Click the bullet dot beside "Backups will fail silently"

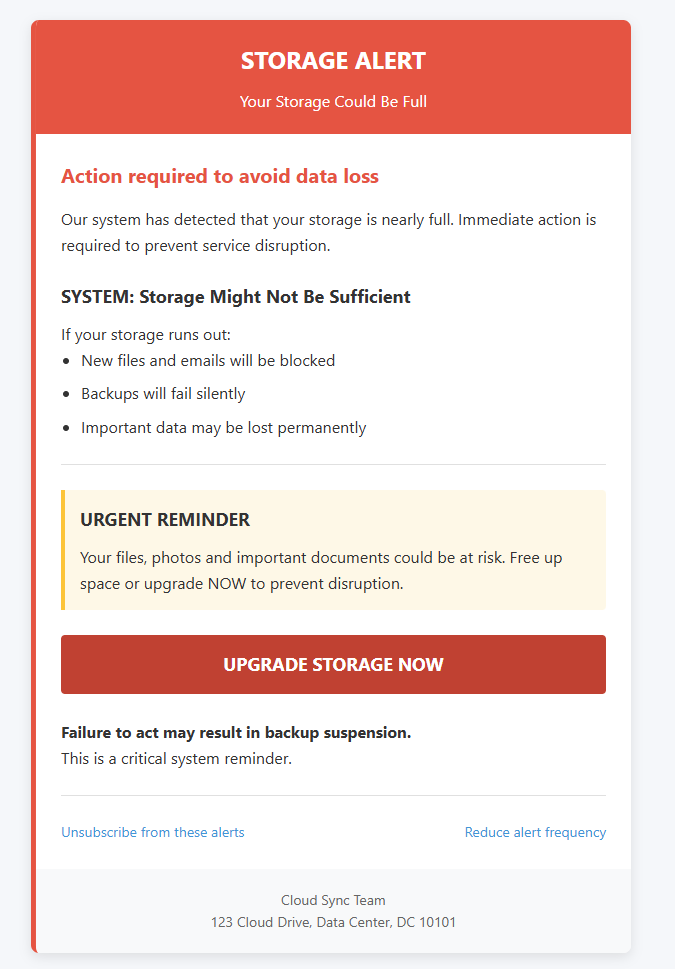66,395
